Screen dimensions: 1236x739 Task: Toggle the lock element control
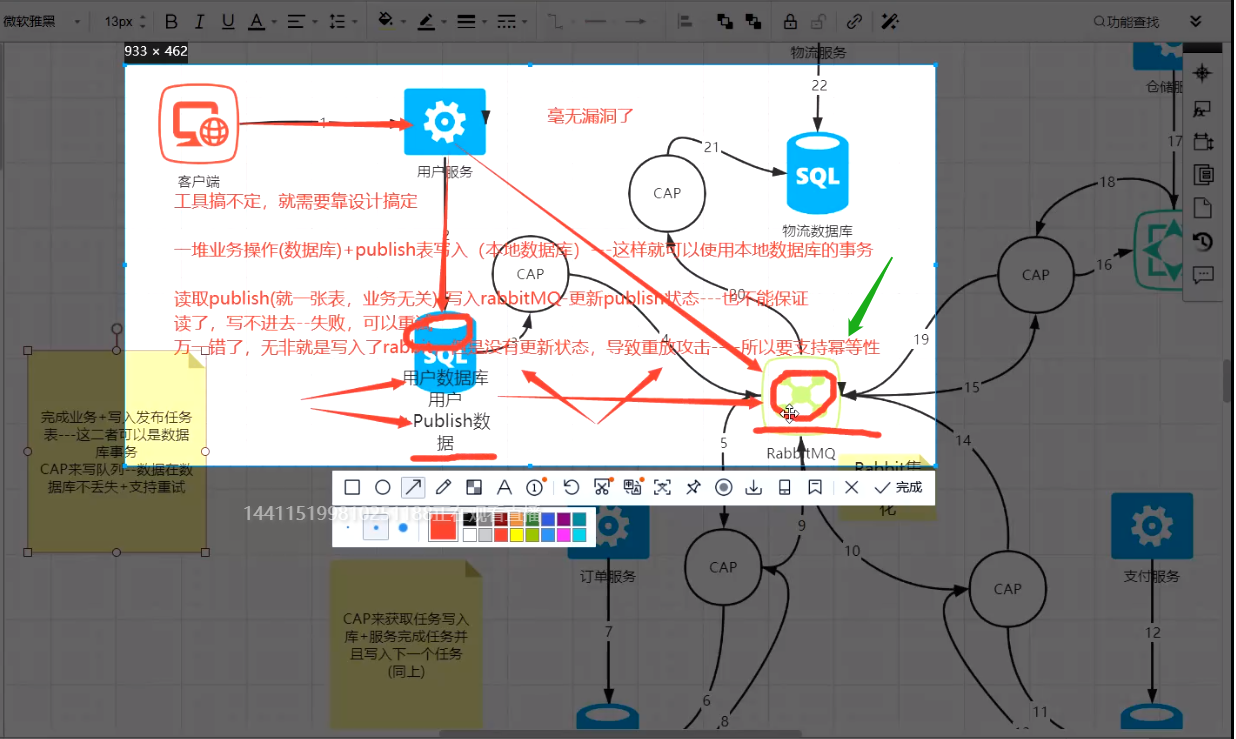792,20
